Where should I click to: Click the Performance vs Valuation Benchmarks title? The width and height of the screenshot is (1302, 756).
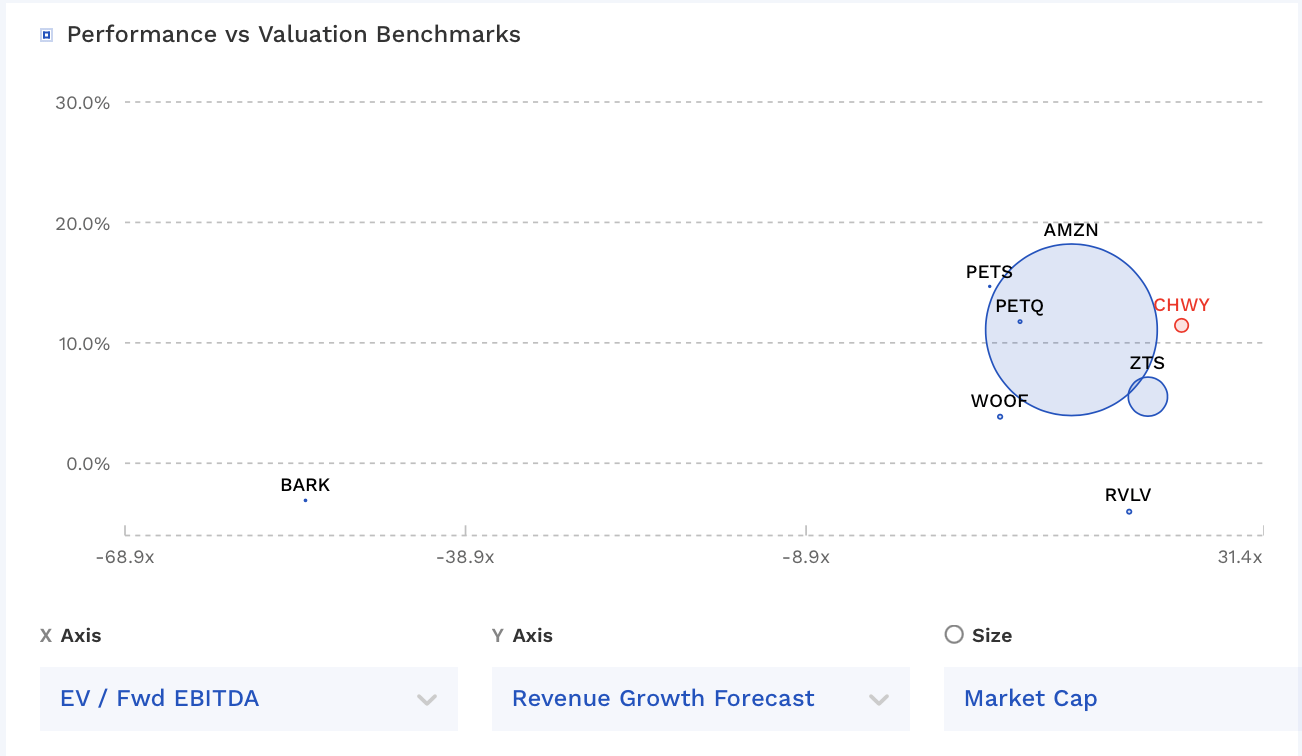[x=293, y=33]
